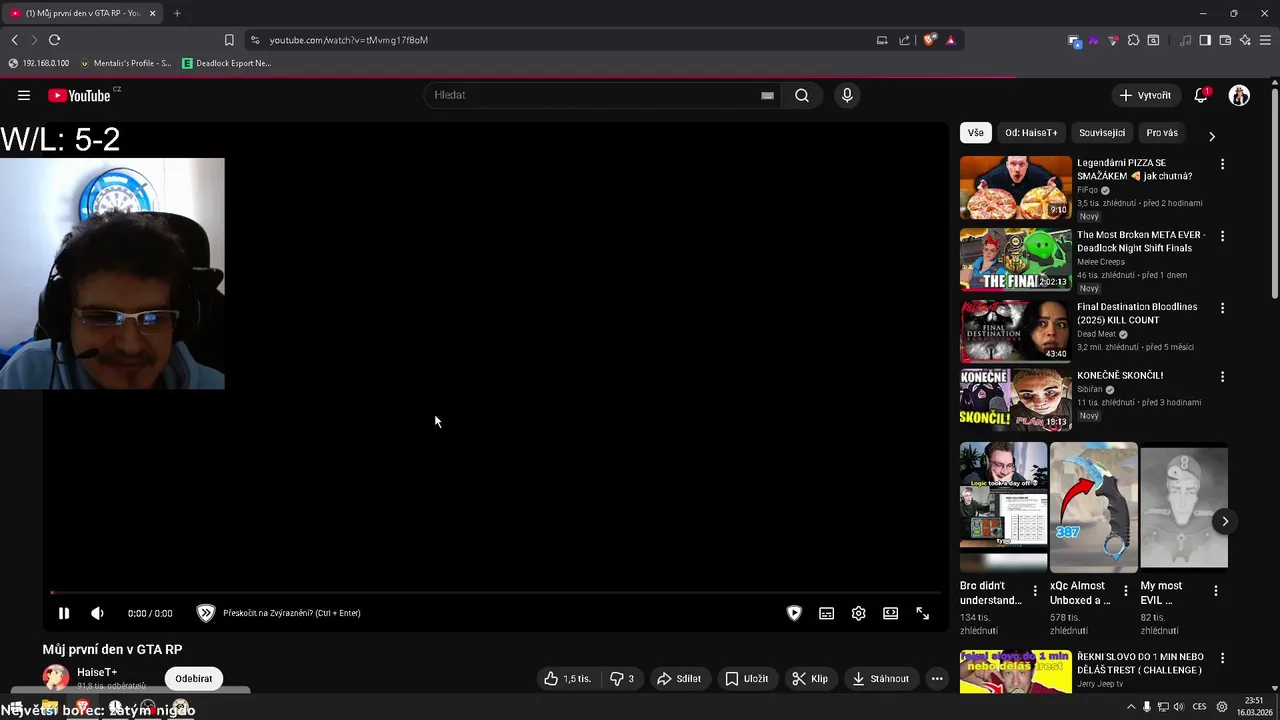Enter fullscreen mode in the player
The height and width of the screenshot is (720, 1280).
922,613
